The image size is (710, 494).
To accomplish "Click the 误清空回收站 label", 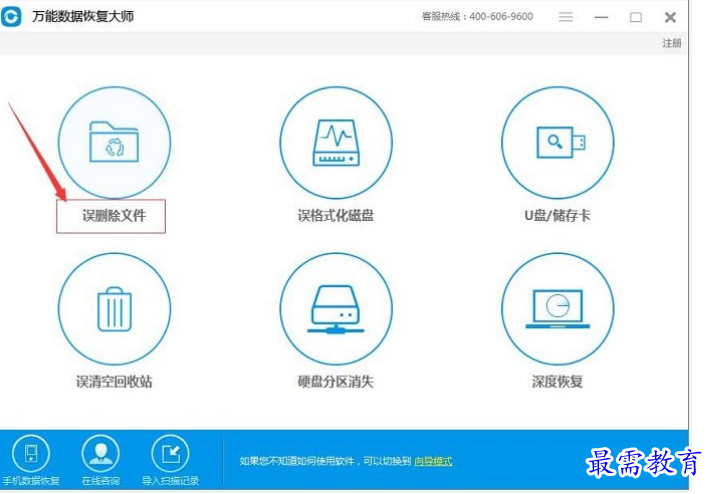I will coord(114,382).
